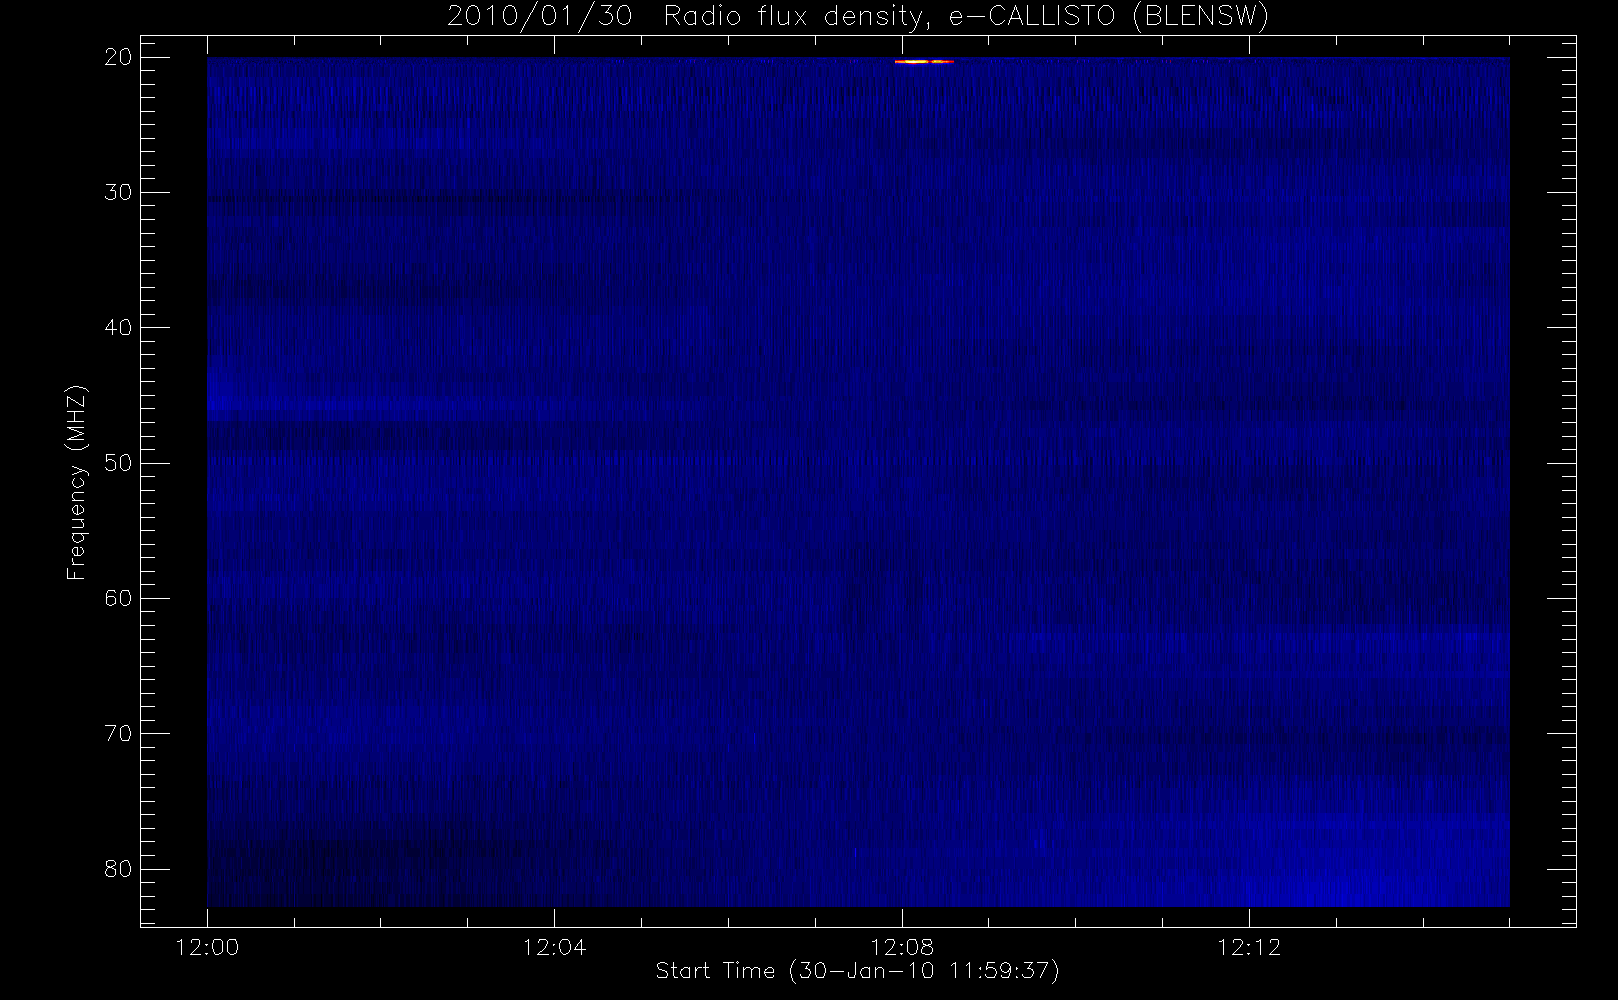Click the "Frequency (MHZ)" axis label

[77, 482]
